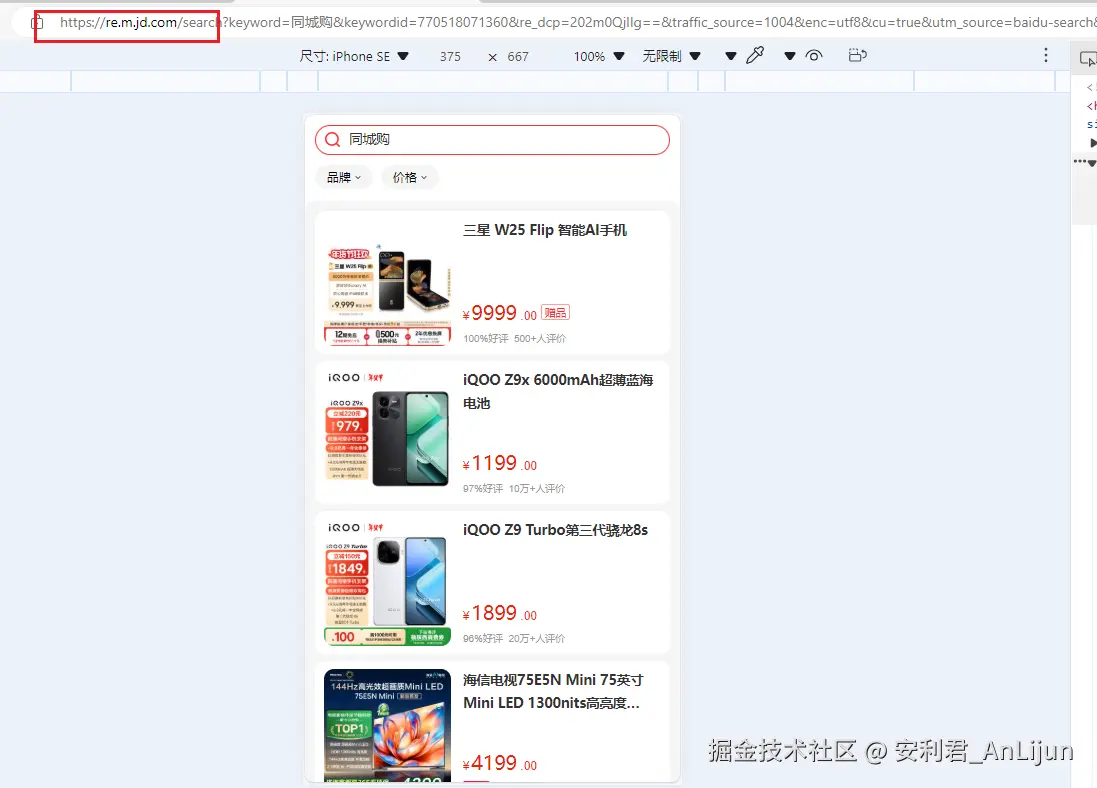Expand the DevTools element tree triangle
Viewport: 1097px width, 788px height.
click(1092, 143)
